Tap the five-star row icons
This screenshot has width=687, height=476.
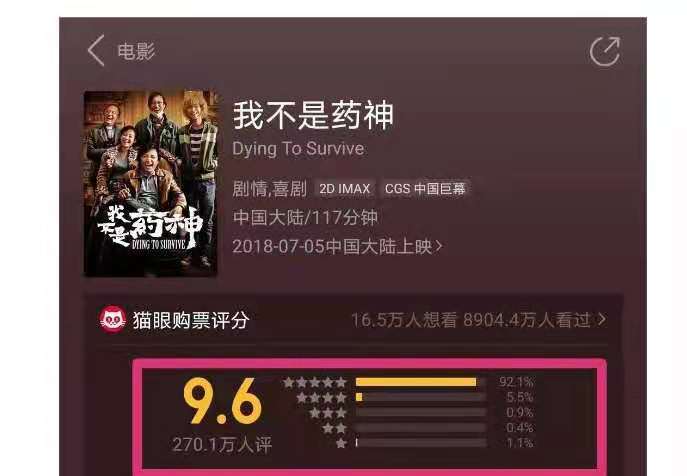[x=315, y=383]
